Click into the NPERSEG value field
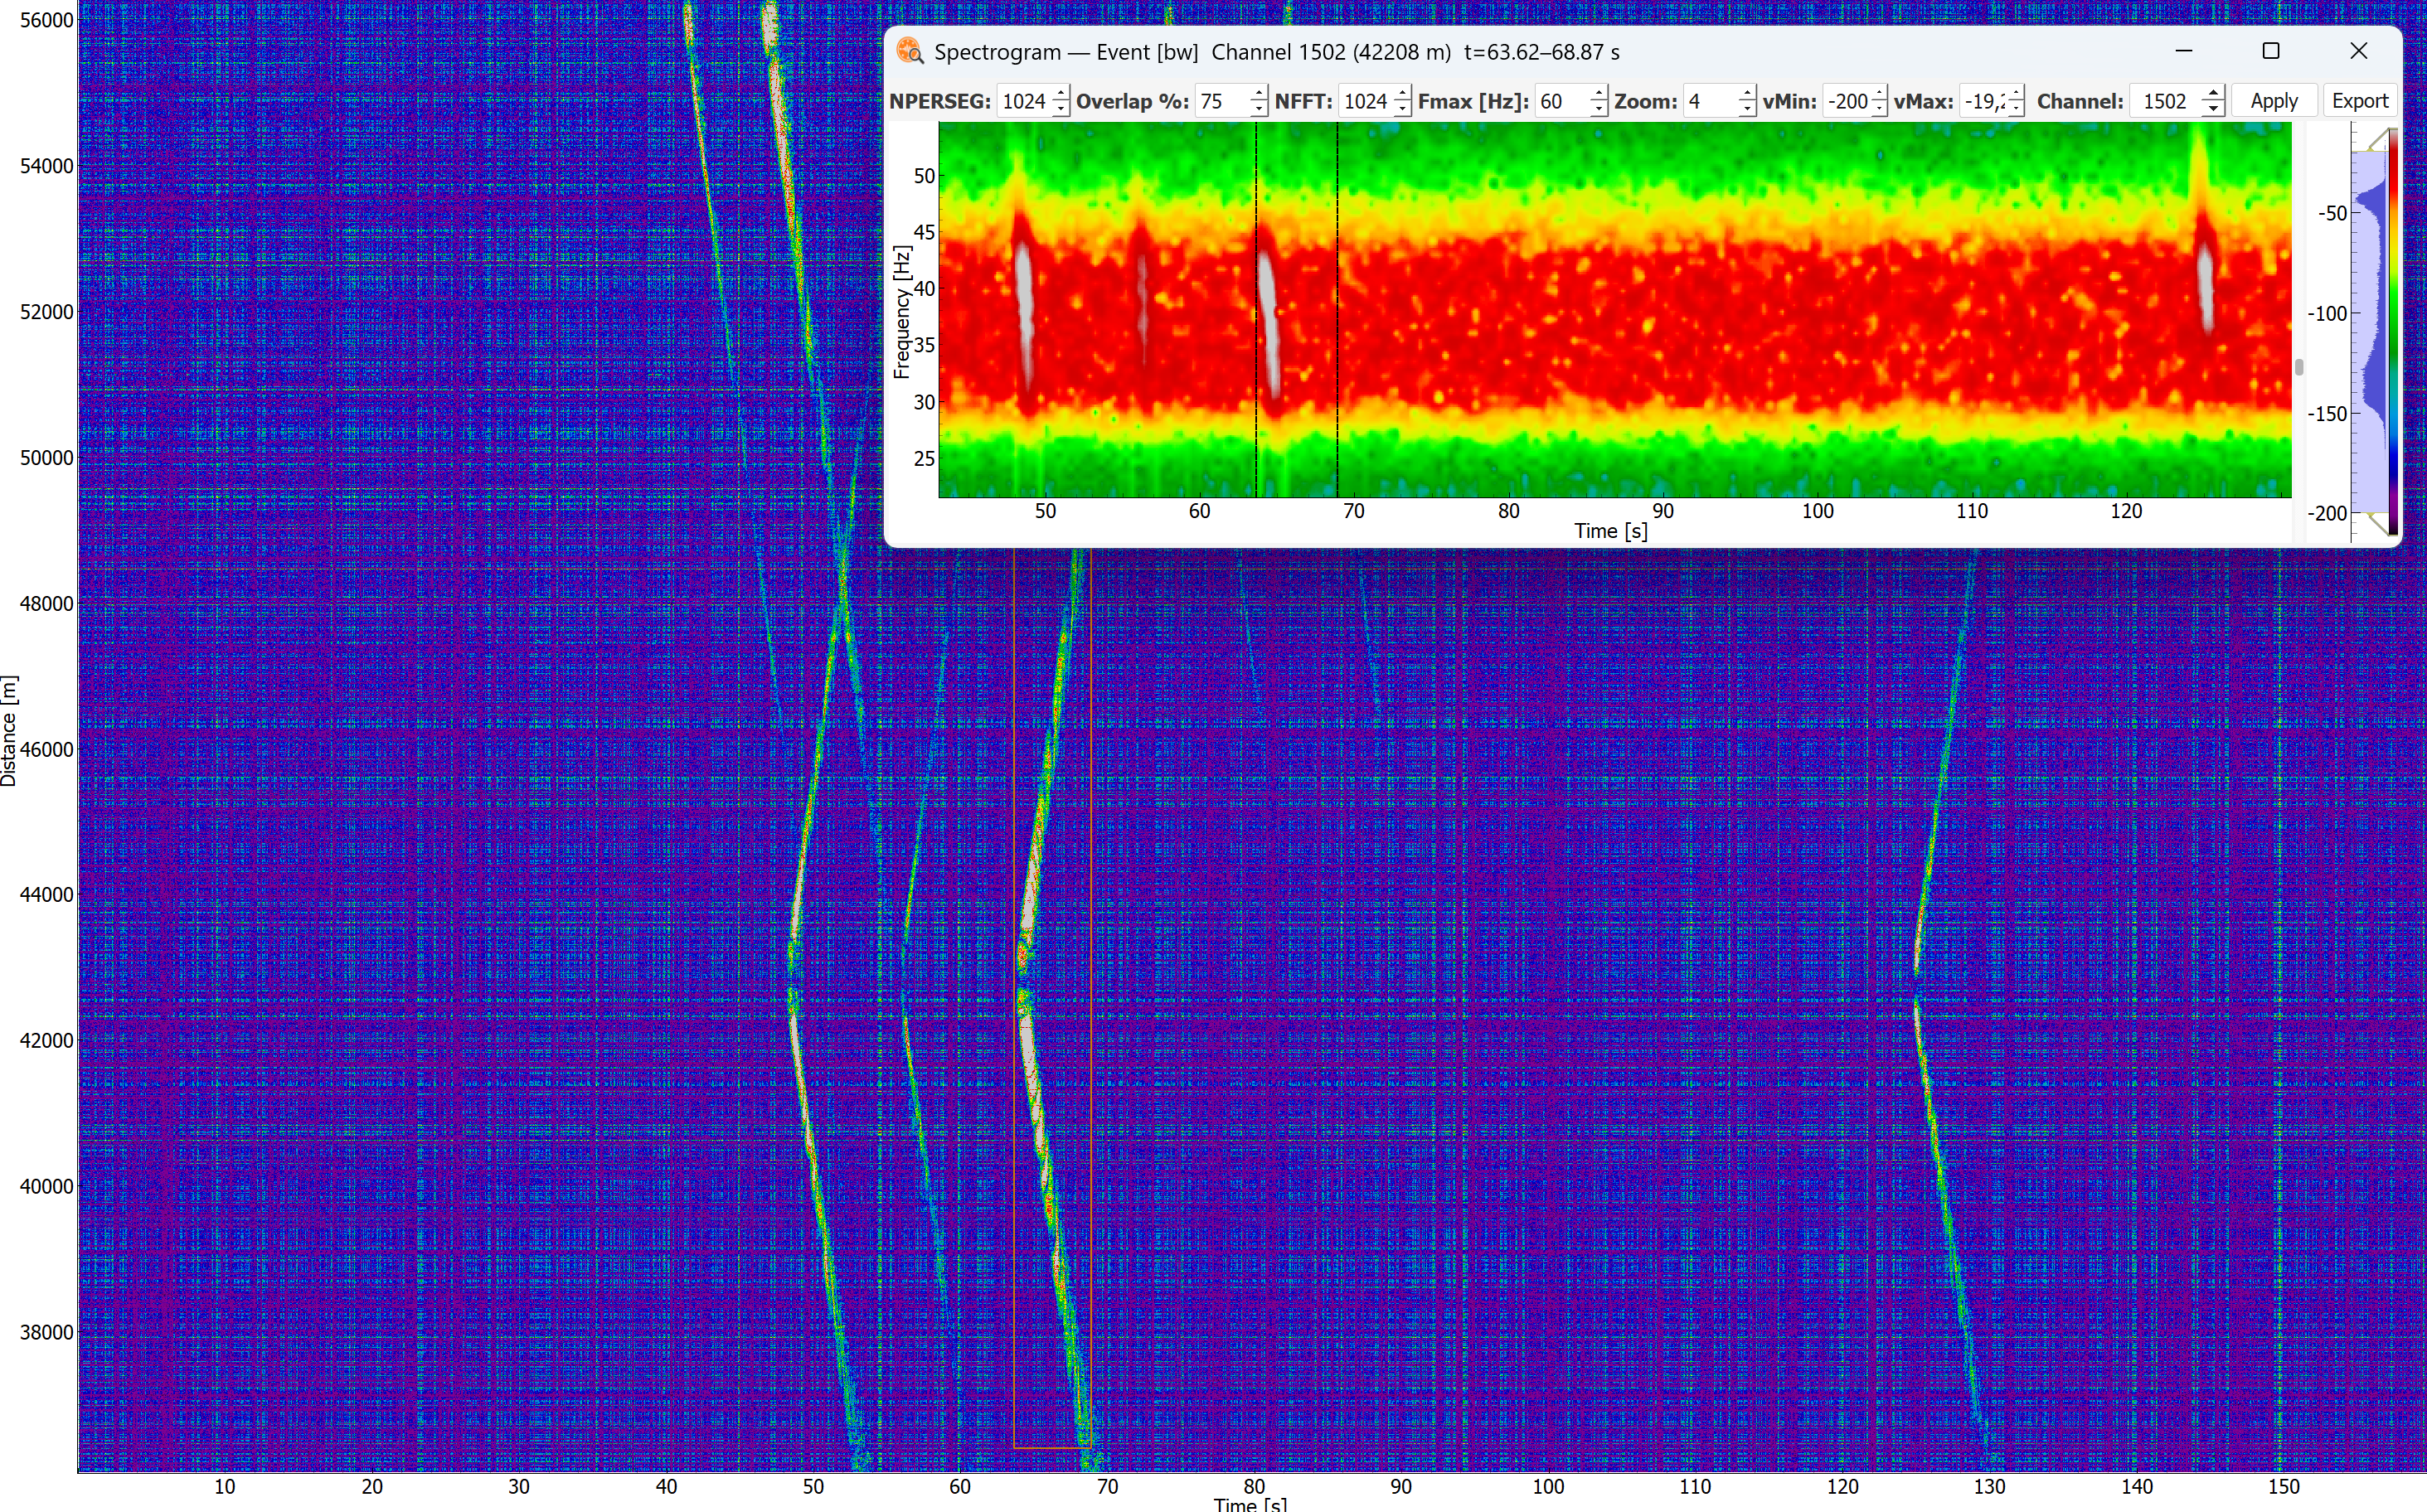Viewport: 2427px width, 1512px height. click(x=1024, y=101)
